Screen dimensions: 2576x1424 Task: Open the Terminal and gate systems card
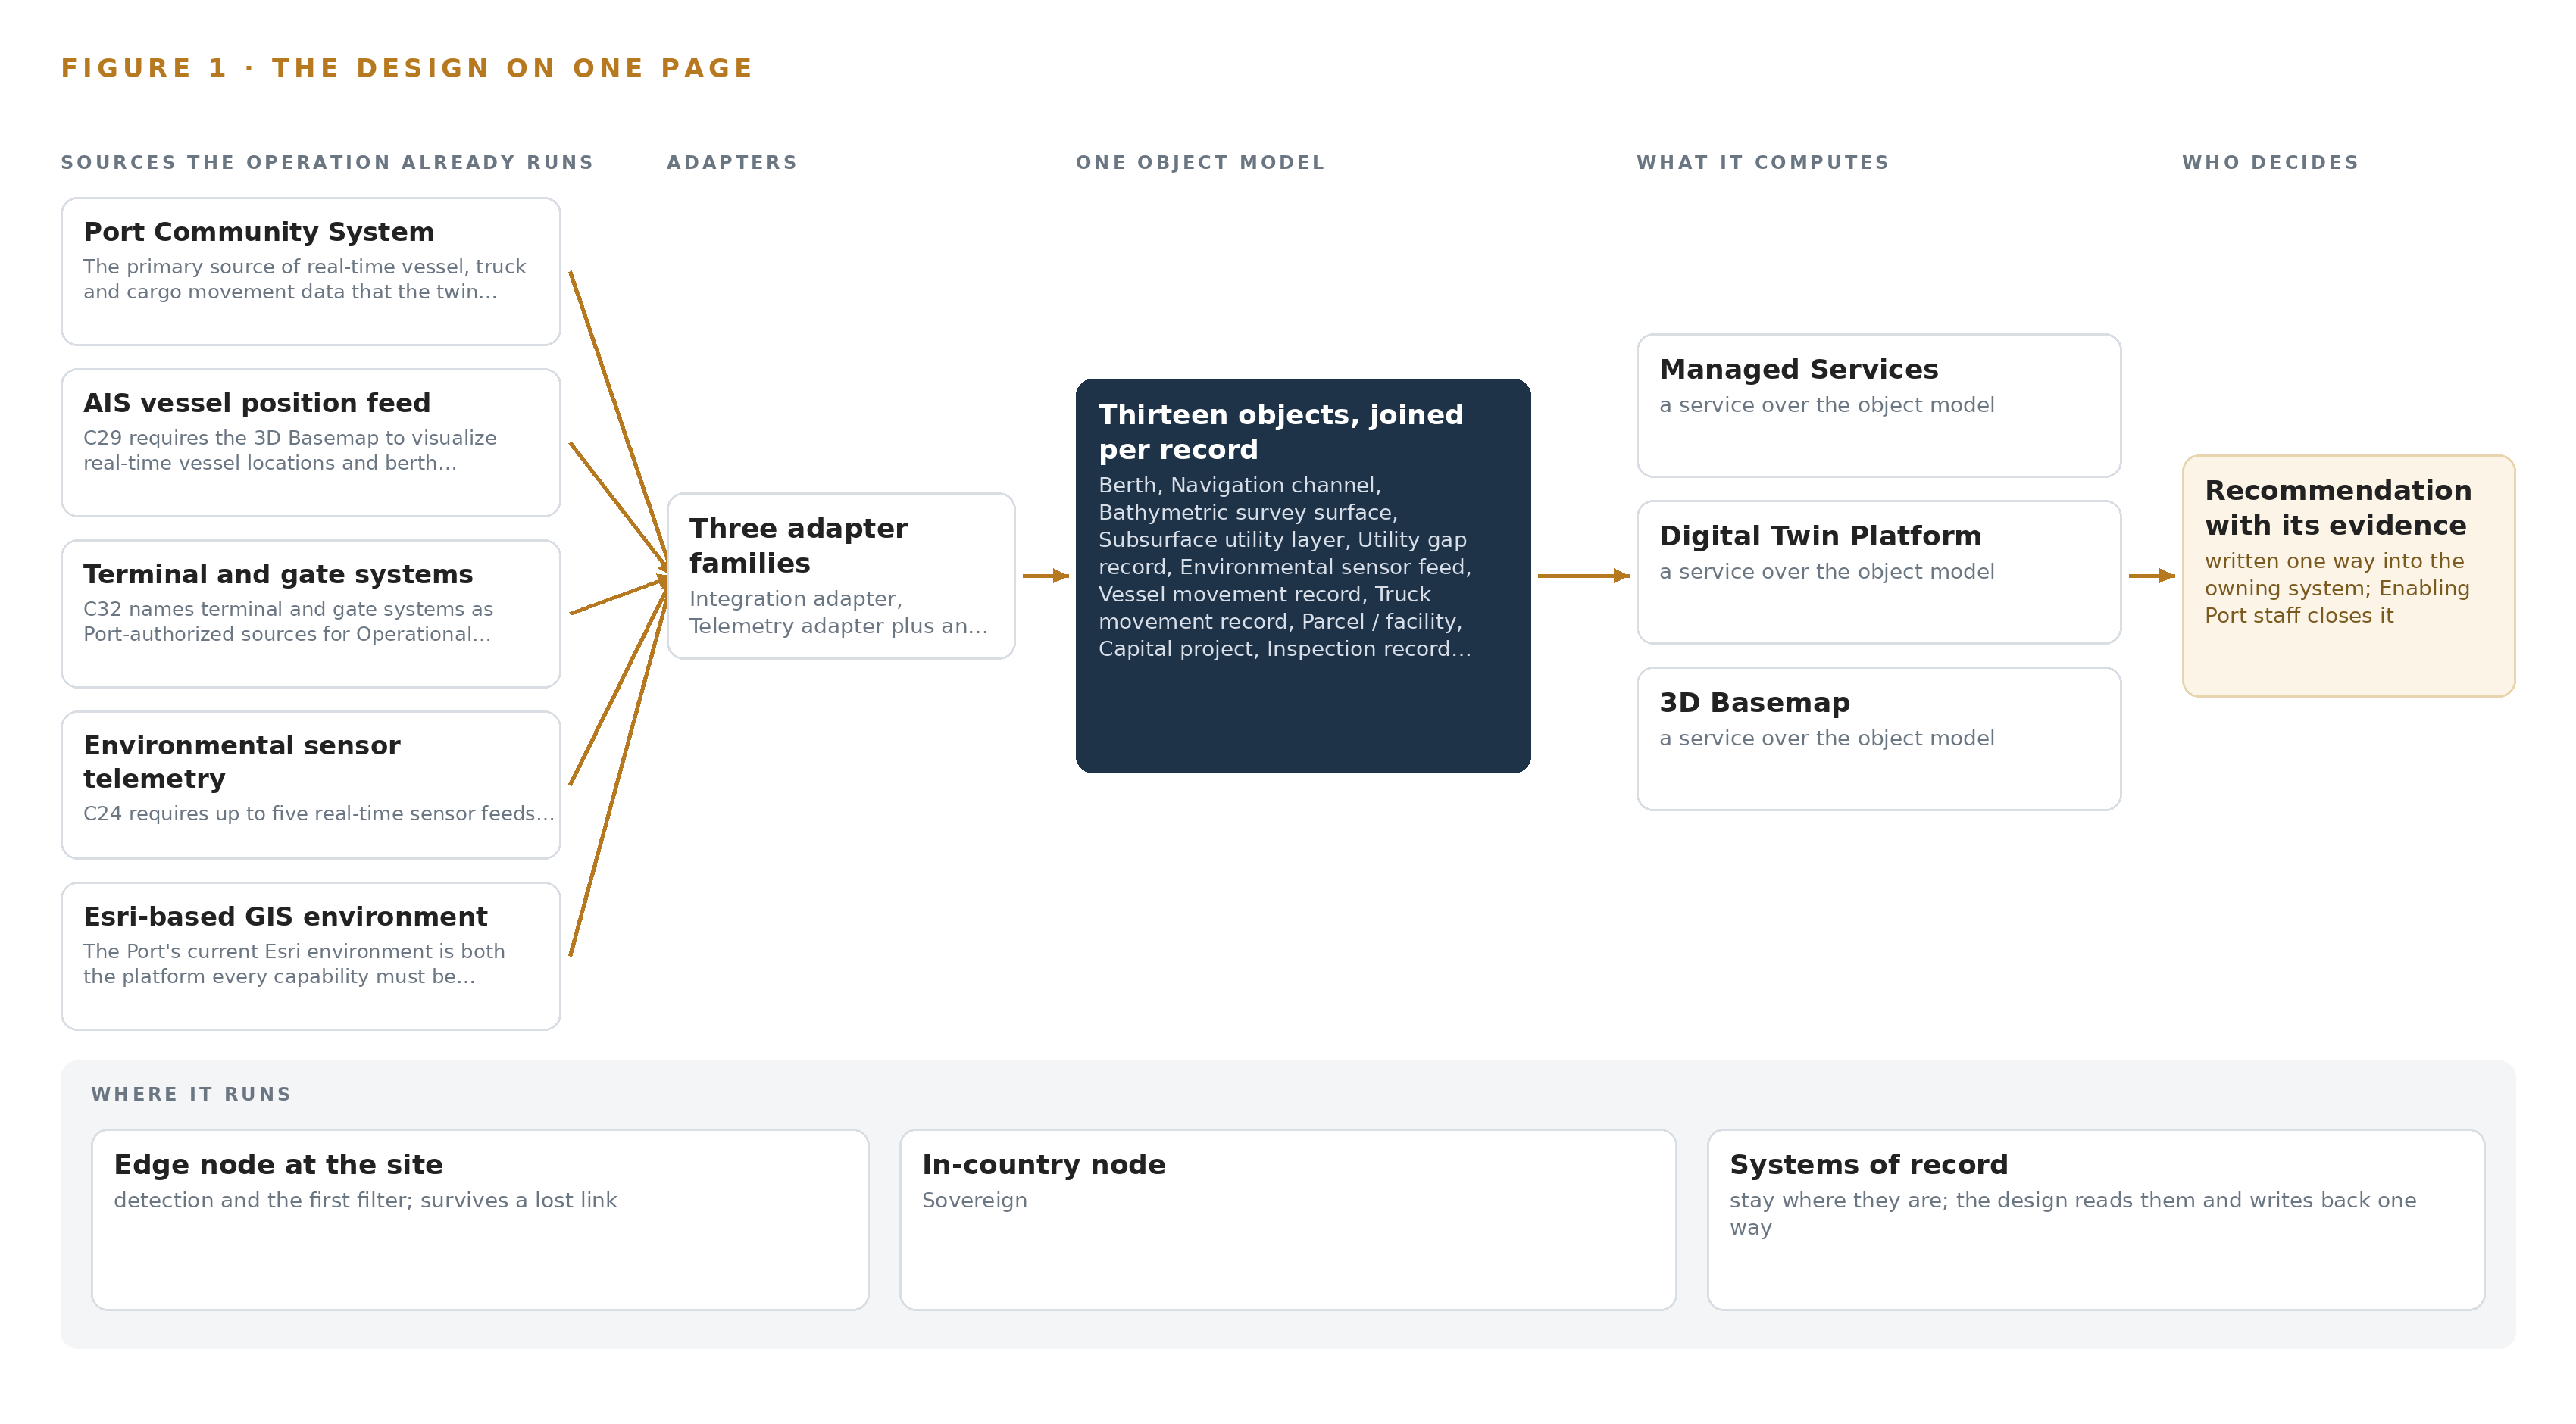pyautogui.click(x=311, y=613)
